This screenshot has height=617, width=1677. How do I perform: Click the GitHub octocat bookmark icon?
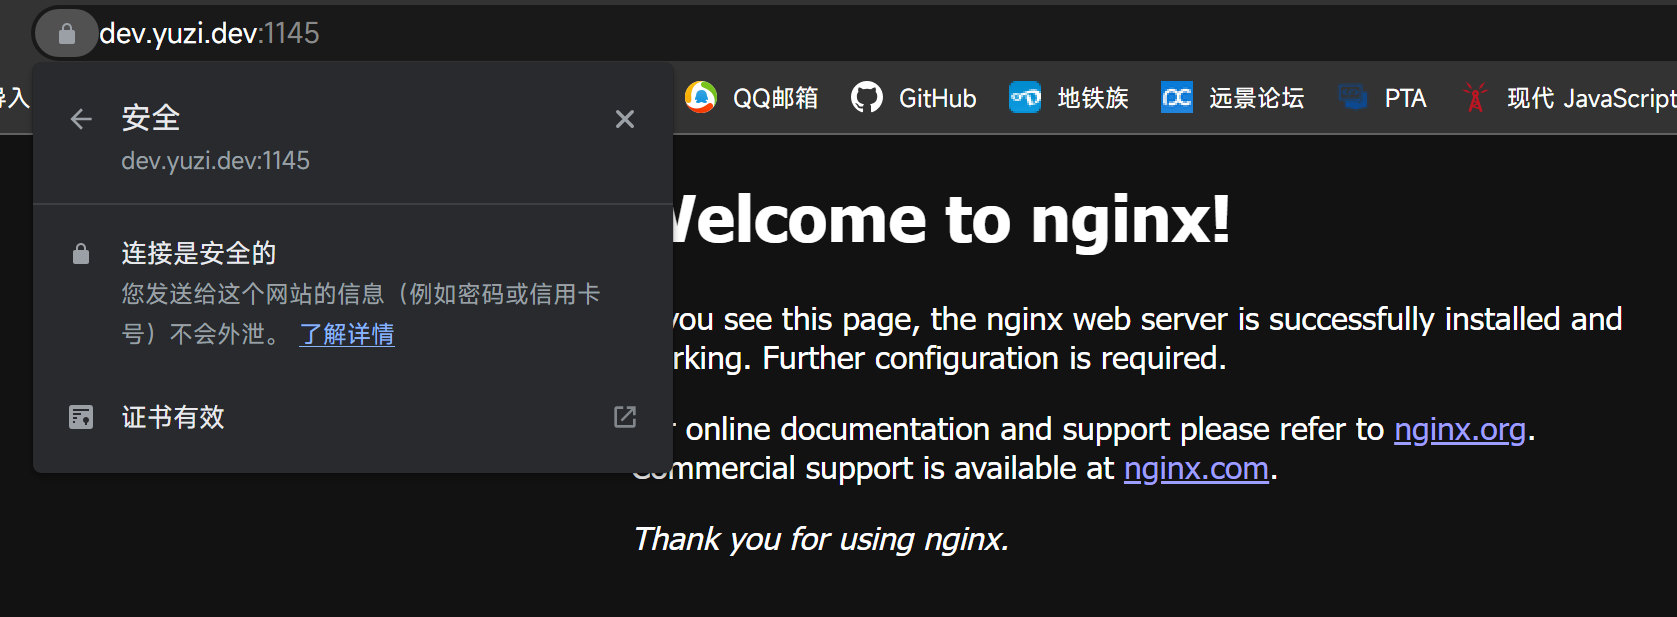pos(867,97)
